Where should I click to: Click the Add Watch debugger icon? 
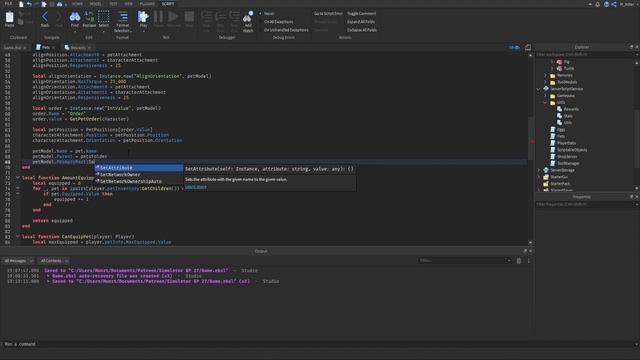point(248,17)
